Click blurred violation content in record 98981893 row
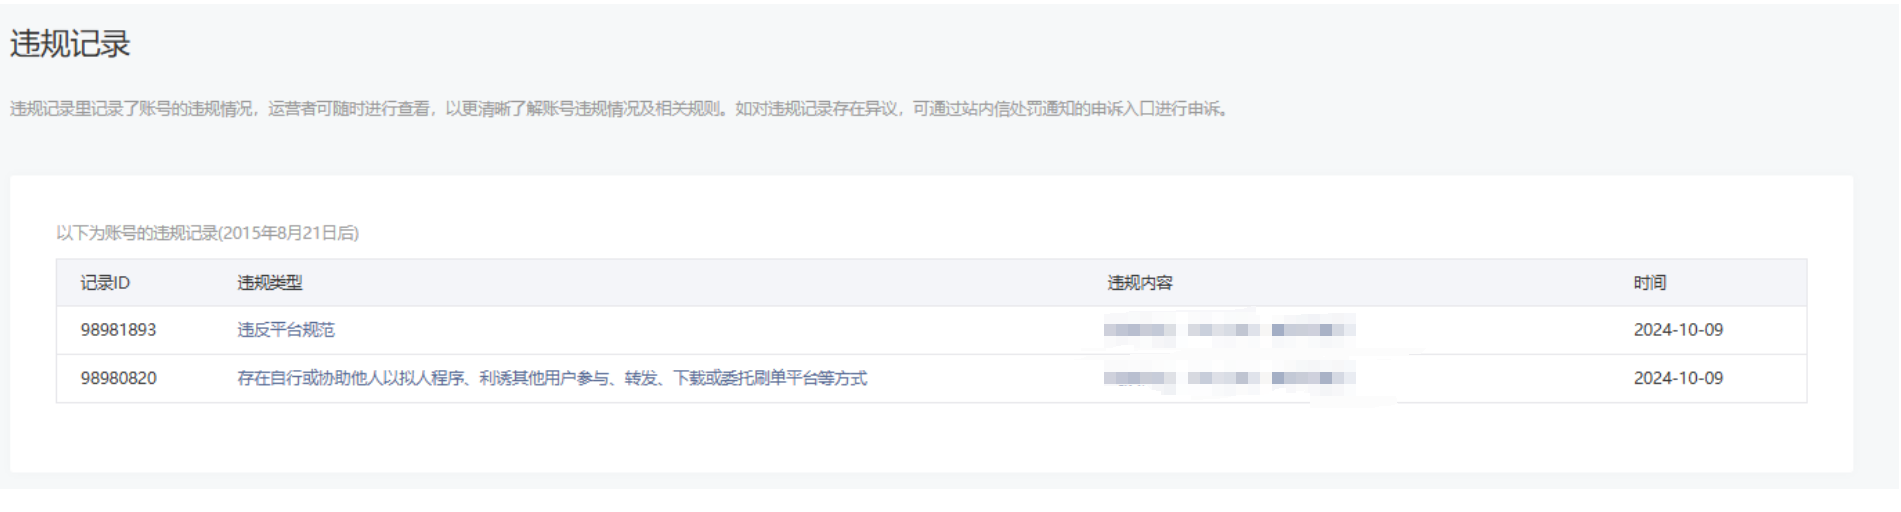This screenshot has height=512, width=1901. point(1229,330)
